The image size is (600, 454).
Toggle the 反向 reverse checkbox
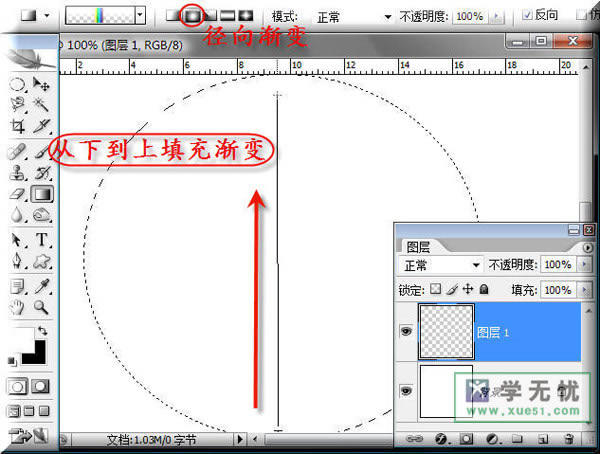(527, 15)
